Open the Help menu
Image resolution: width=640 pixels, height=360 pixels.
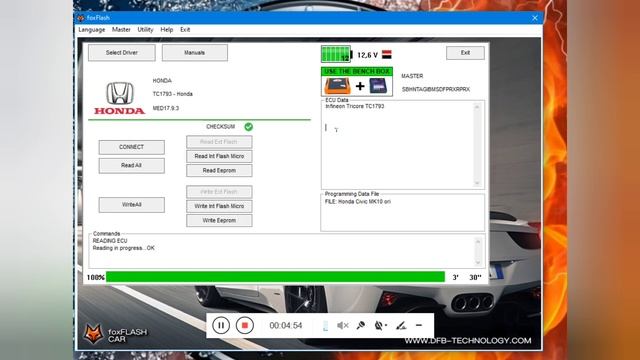(167, 30)
